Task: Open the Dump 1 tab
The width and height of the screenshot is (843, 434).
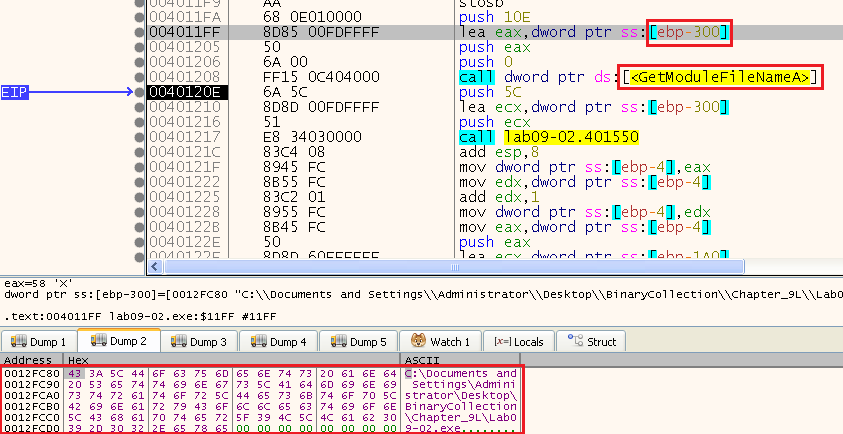Action: pos(36,341)
